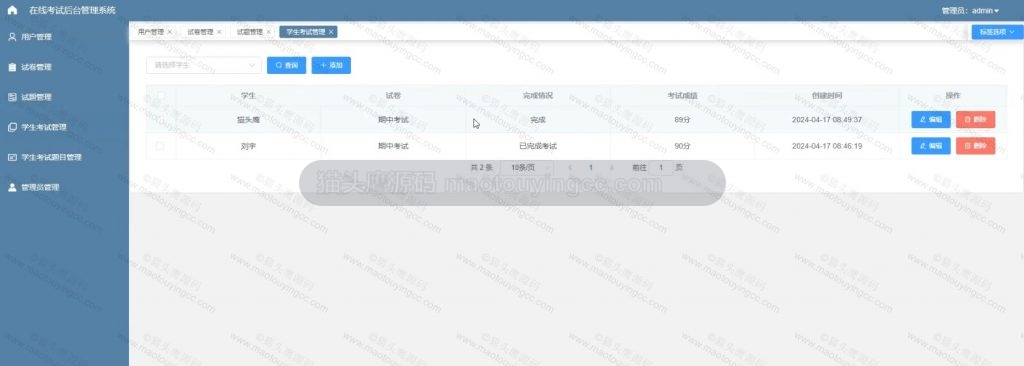
Task: Click the 完成情况 column header
Action: pos(537,95)
